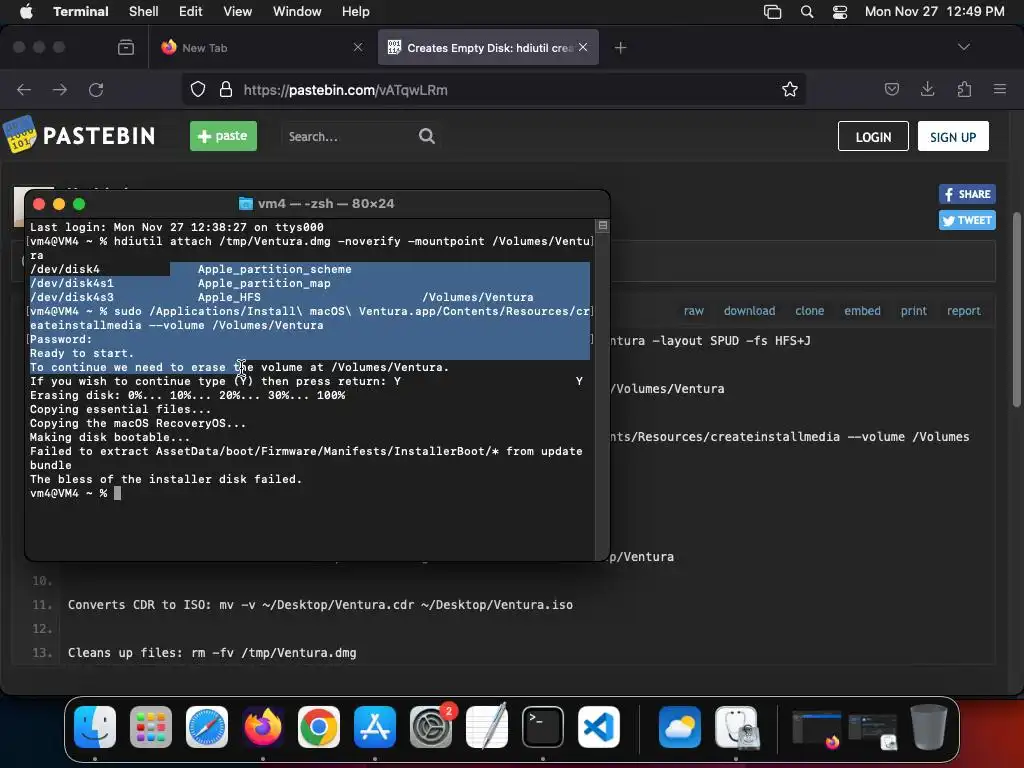Open App Store from the Dock
The width and height of the screenshot is (1024, 768).
(375, 727)
